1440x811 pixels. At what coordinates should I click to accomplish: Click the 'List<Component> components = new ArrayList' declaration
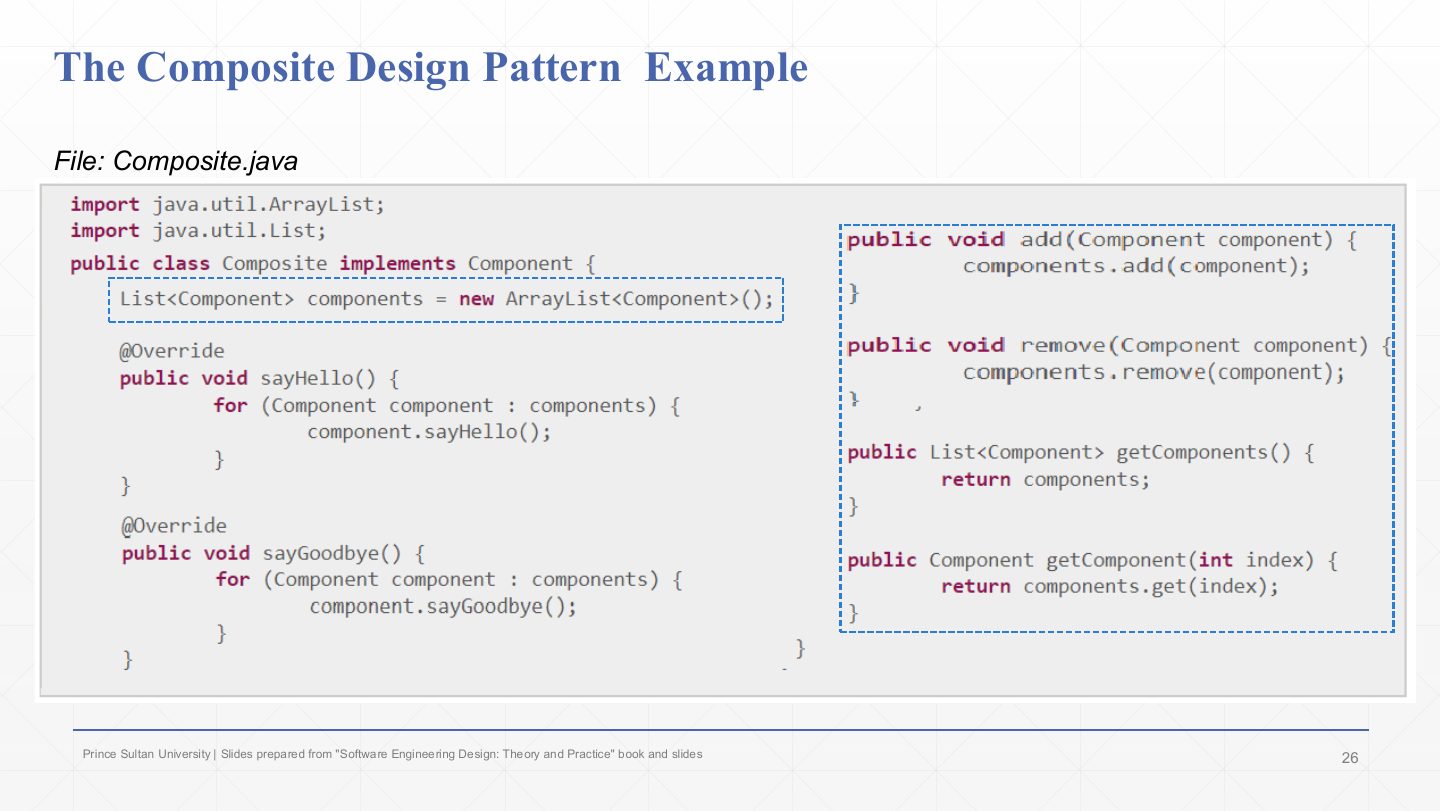(446, 299)
